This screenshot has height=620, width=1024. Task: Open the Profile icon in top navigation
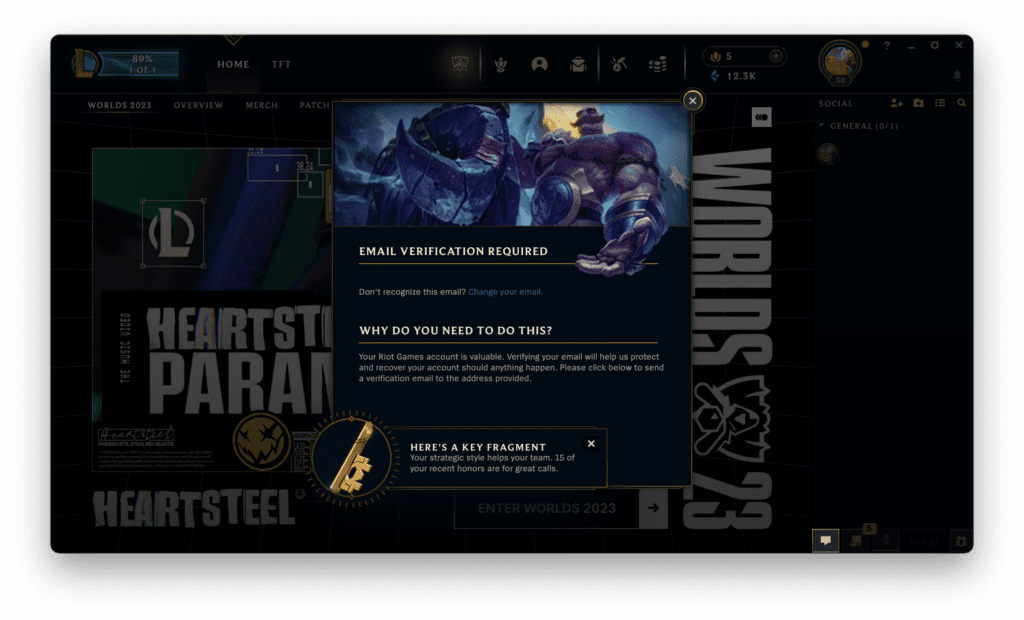tap(539, 64)
